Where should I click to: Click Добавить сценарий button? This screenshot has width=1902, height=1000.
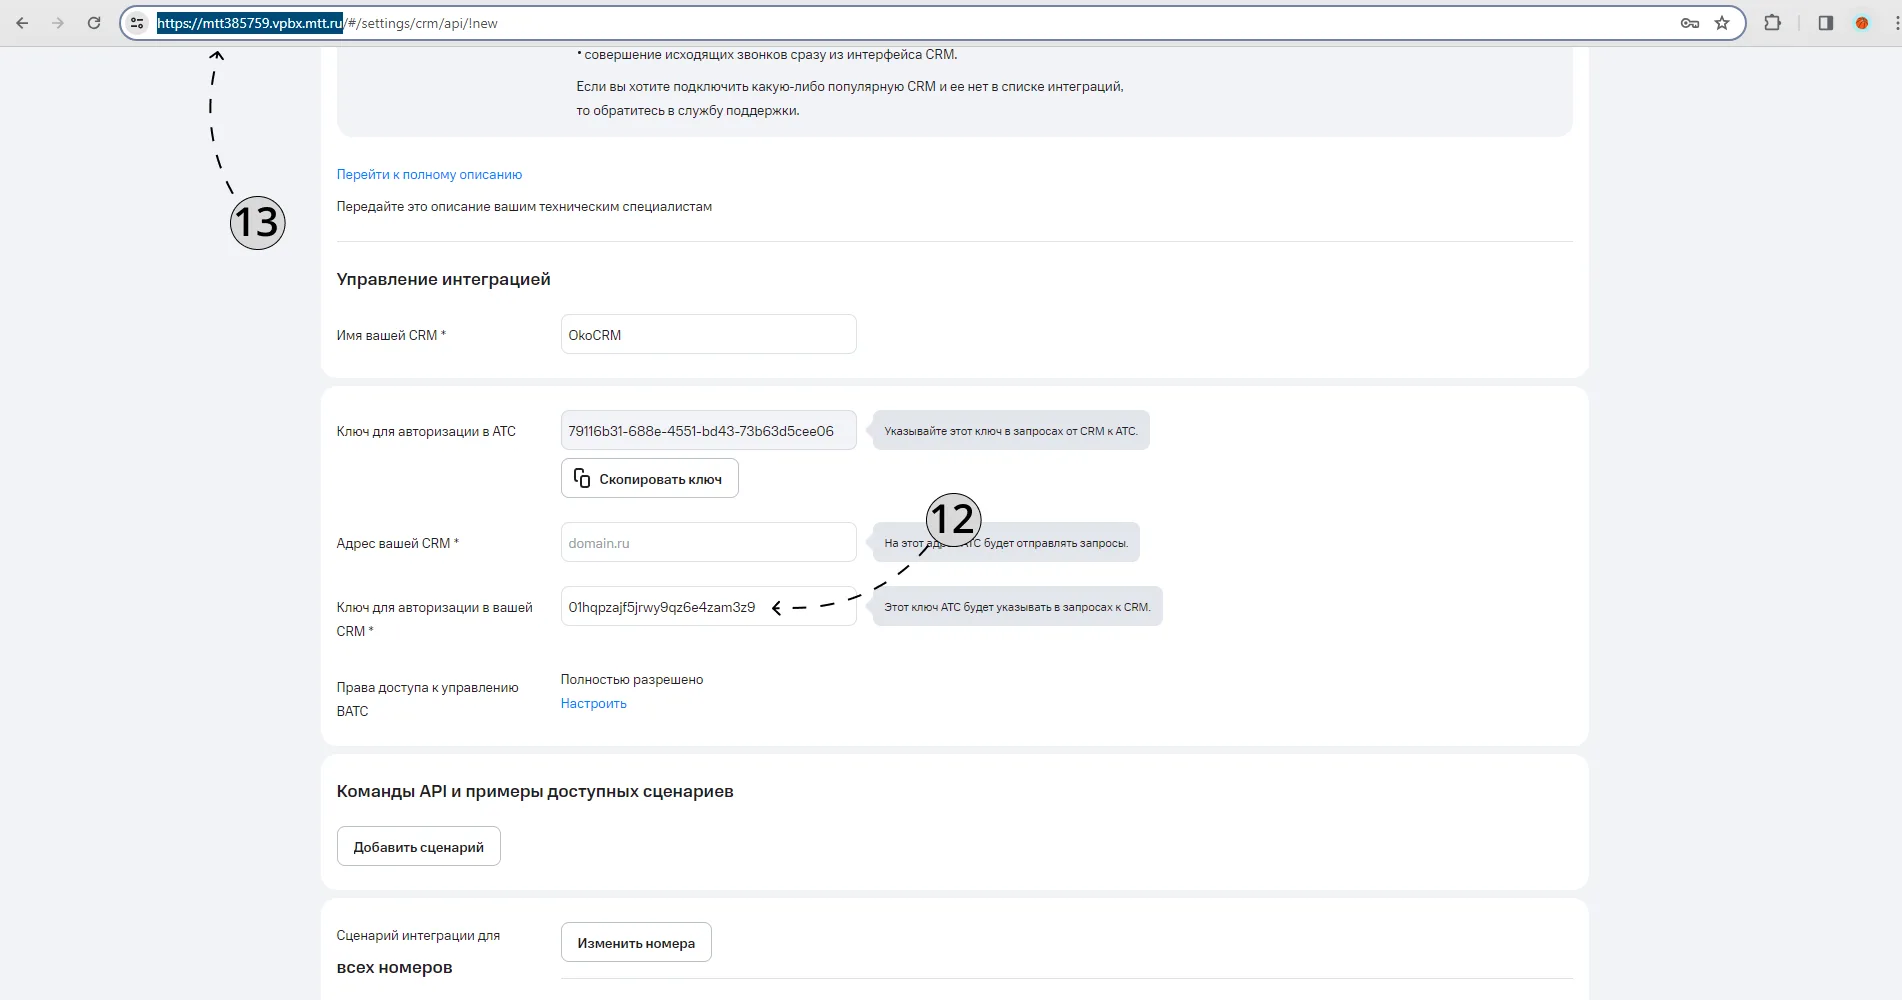[x=418, y=846]
